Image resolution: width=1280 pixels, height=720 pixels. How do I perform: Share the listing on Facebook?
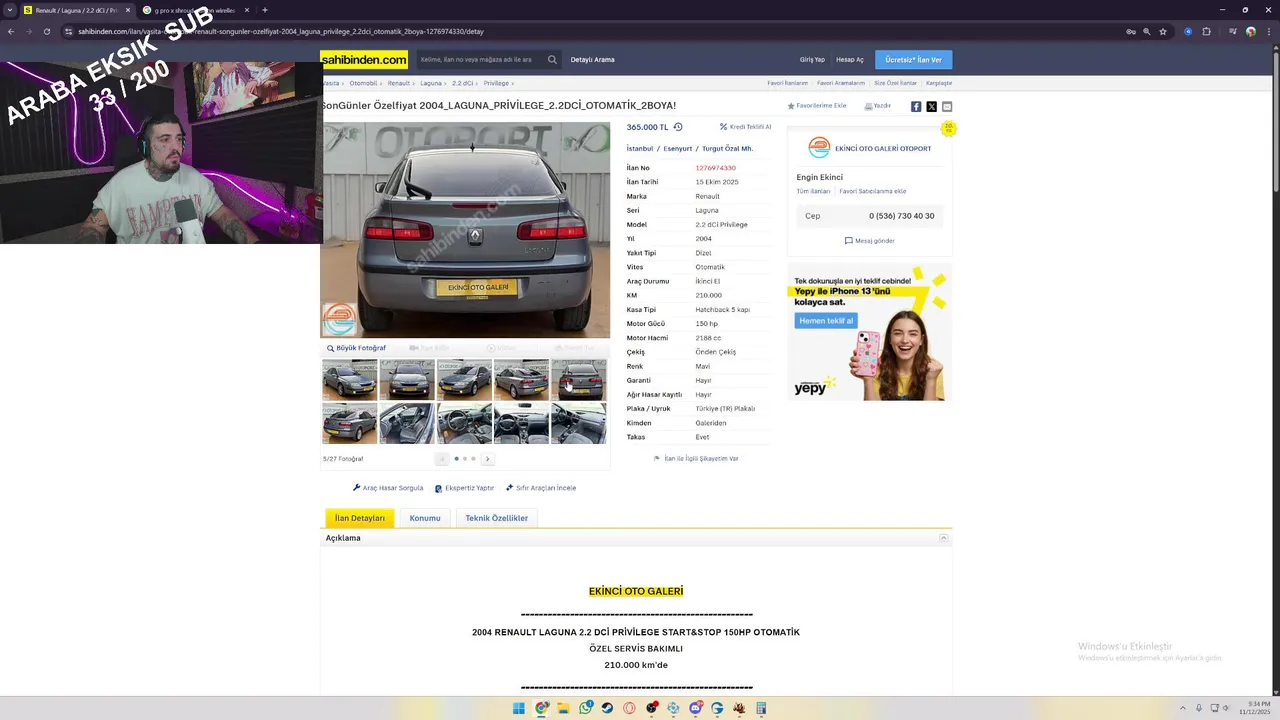916,106
